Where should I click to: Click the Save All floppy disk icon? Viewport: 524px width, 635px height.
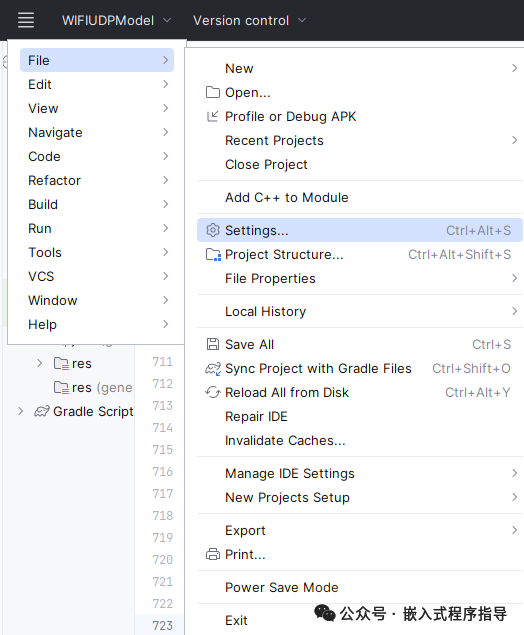pyautogui.click(x=213, y=344)
